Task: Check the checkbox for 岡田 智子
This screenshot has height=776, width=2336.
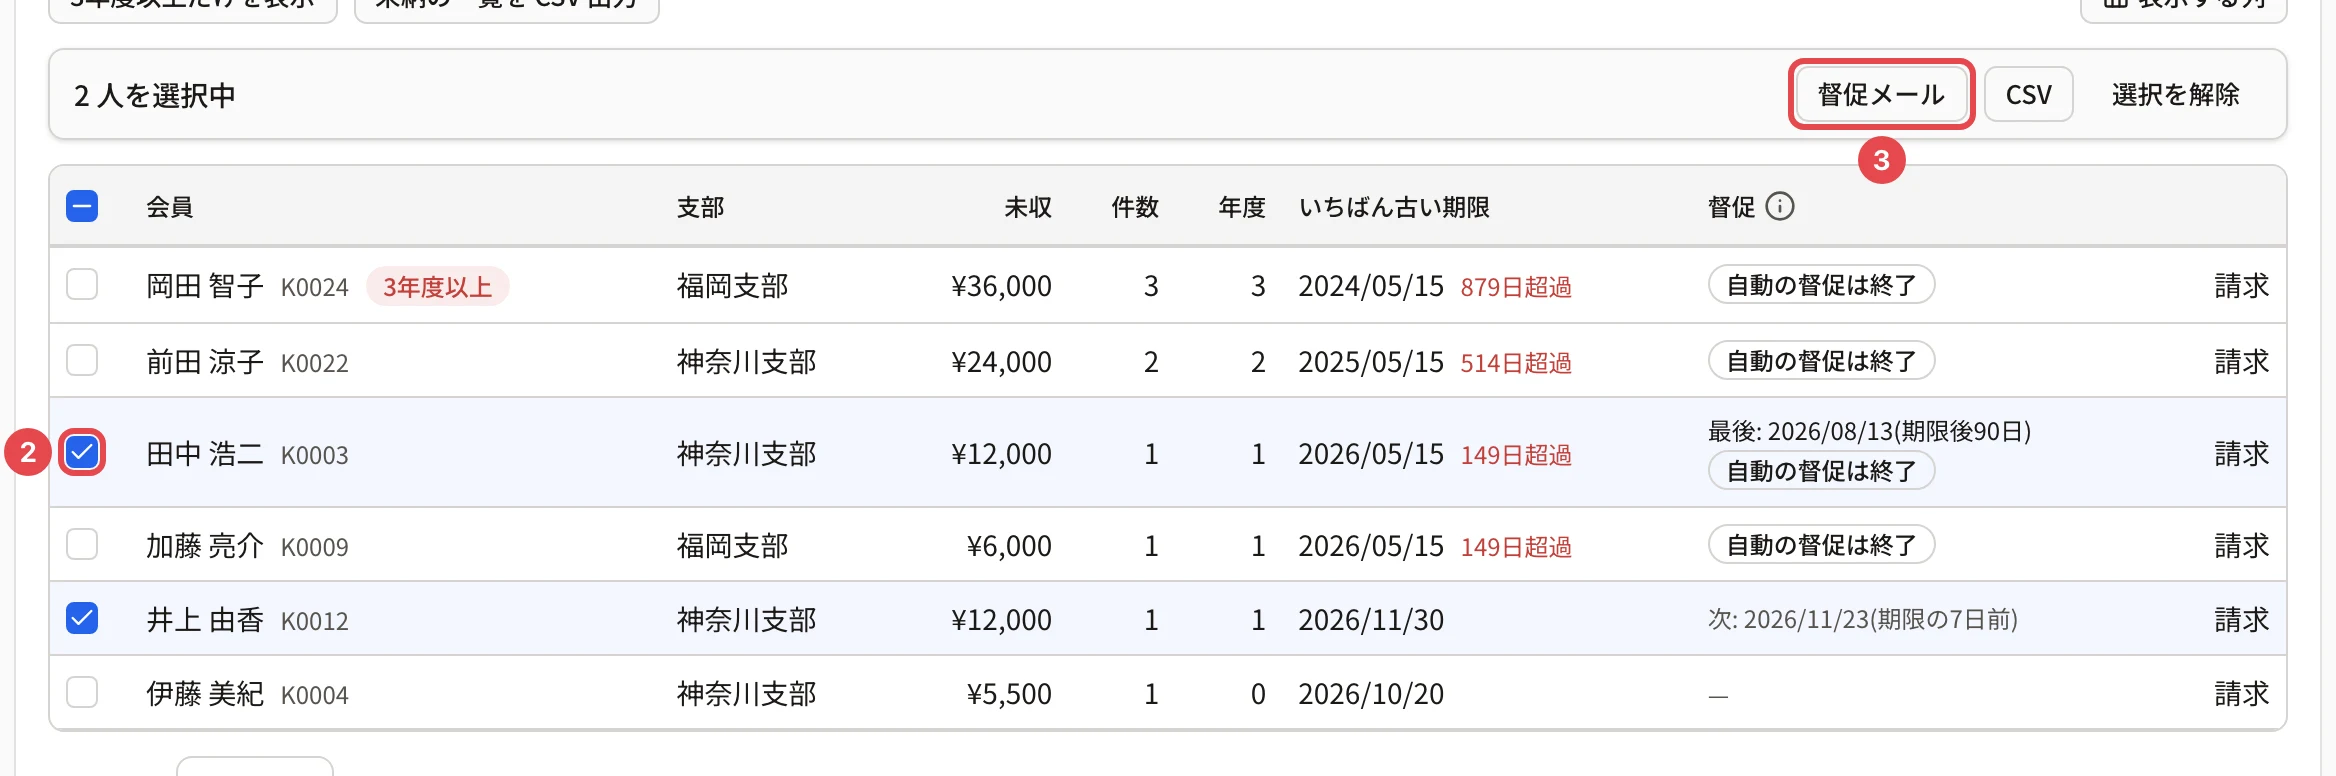Action: point(82,285)
